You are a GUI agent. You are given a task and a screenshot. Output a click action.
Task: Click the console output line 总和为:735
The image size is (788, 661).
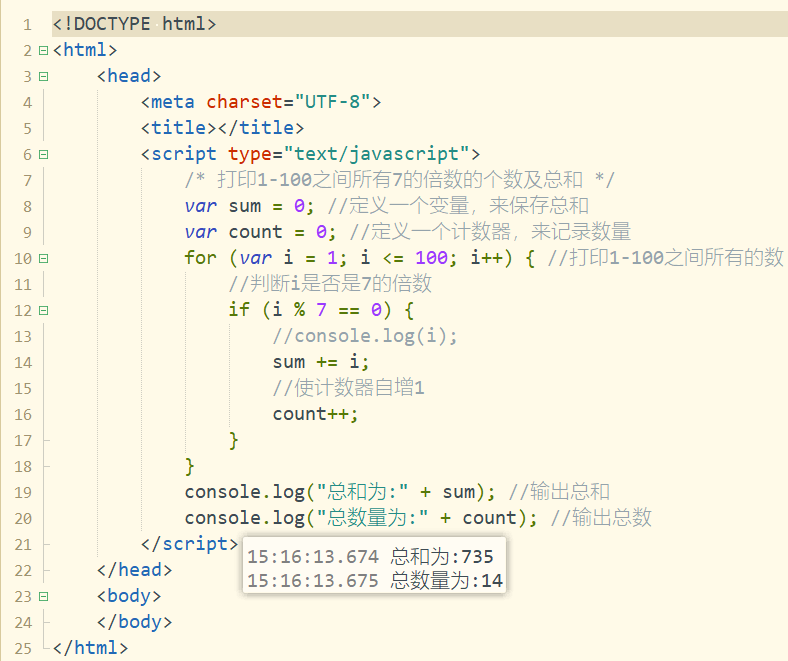point(370,556)
